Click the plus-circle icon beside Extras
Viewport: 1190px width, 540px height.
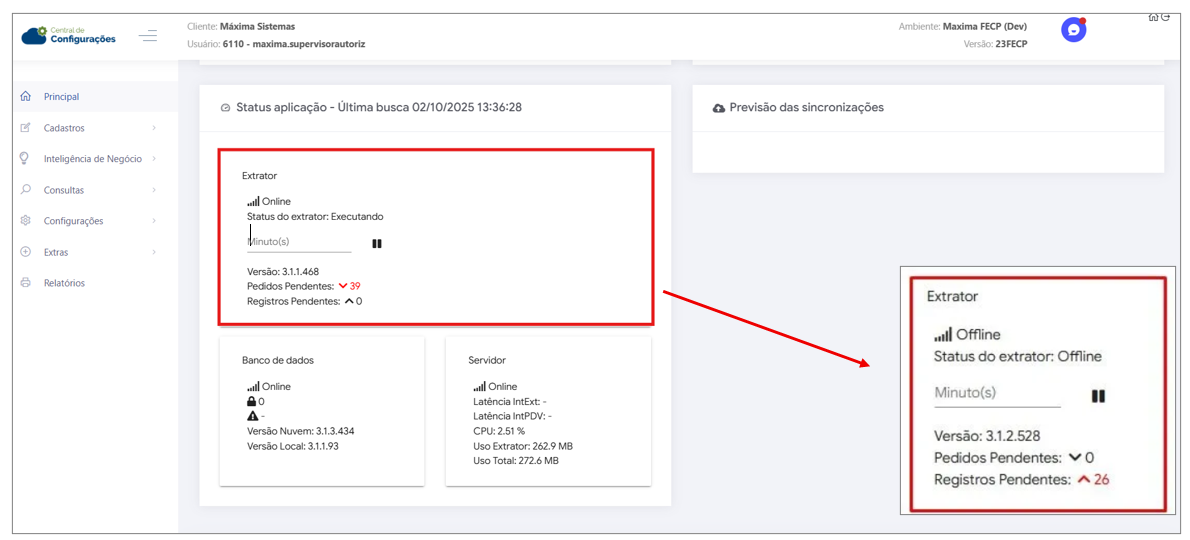point(25,252)
